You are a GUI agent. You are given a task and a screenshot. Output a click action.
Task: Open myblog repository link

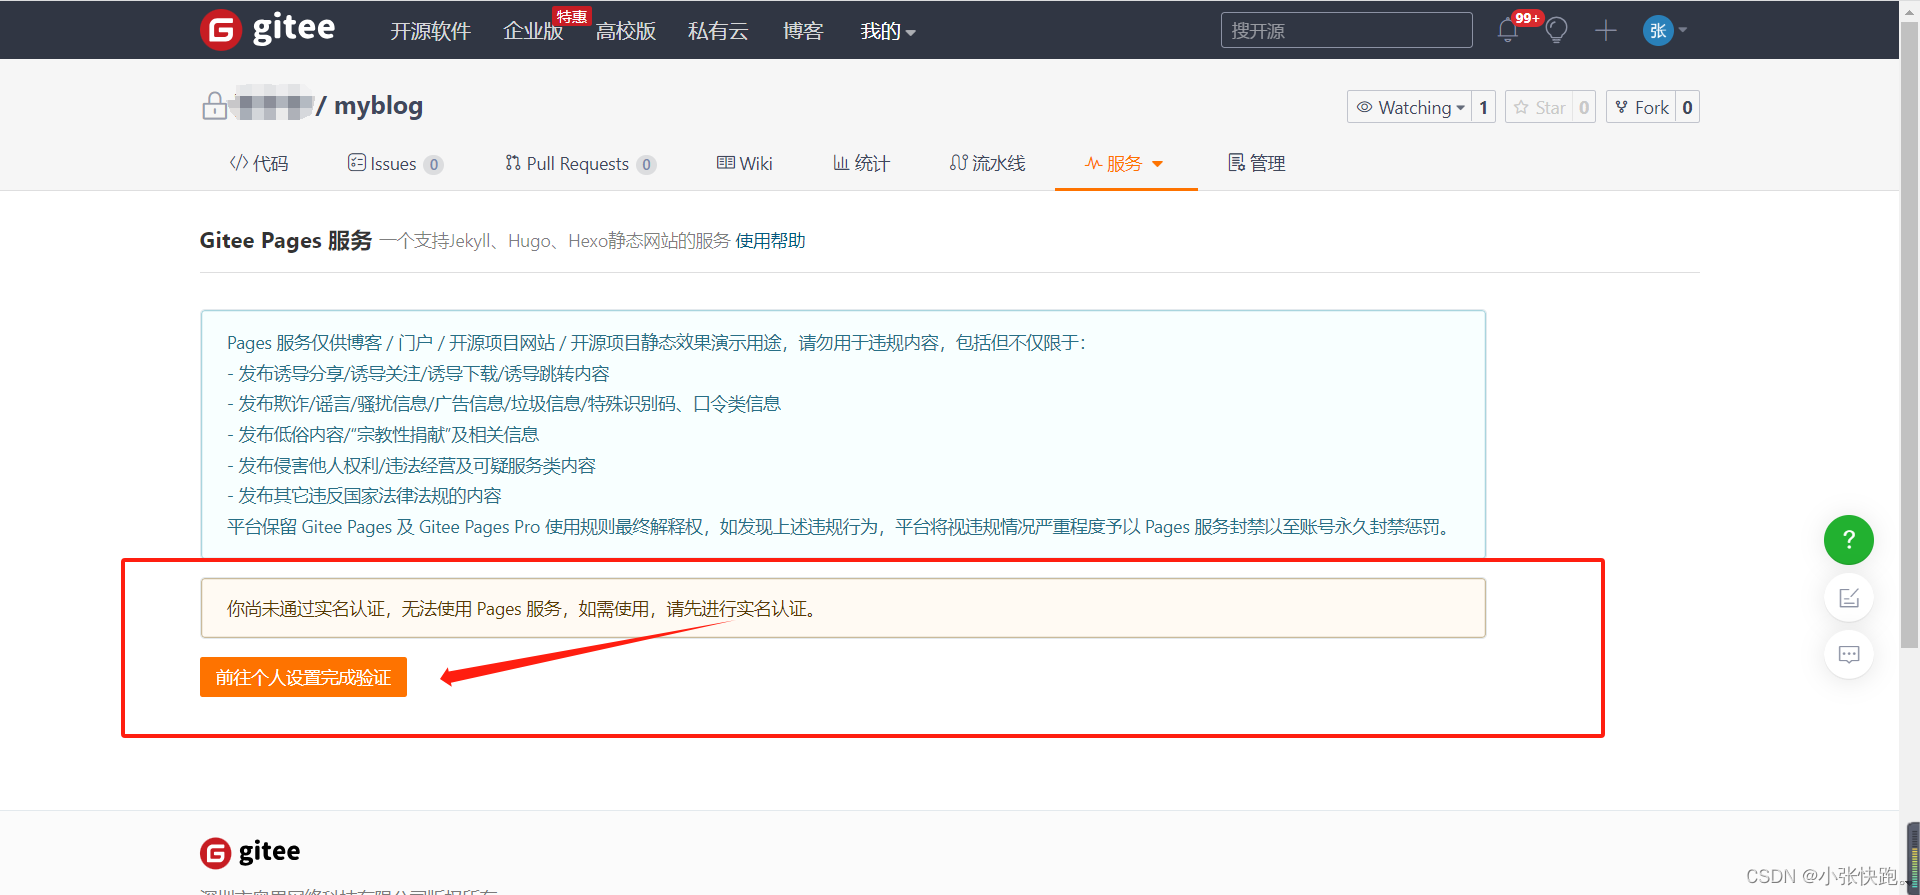tap(378, 106)
